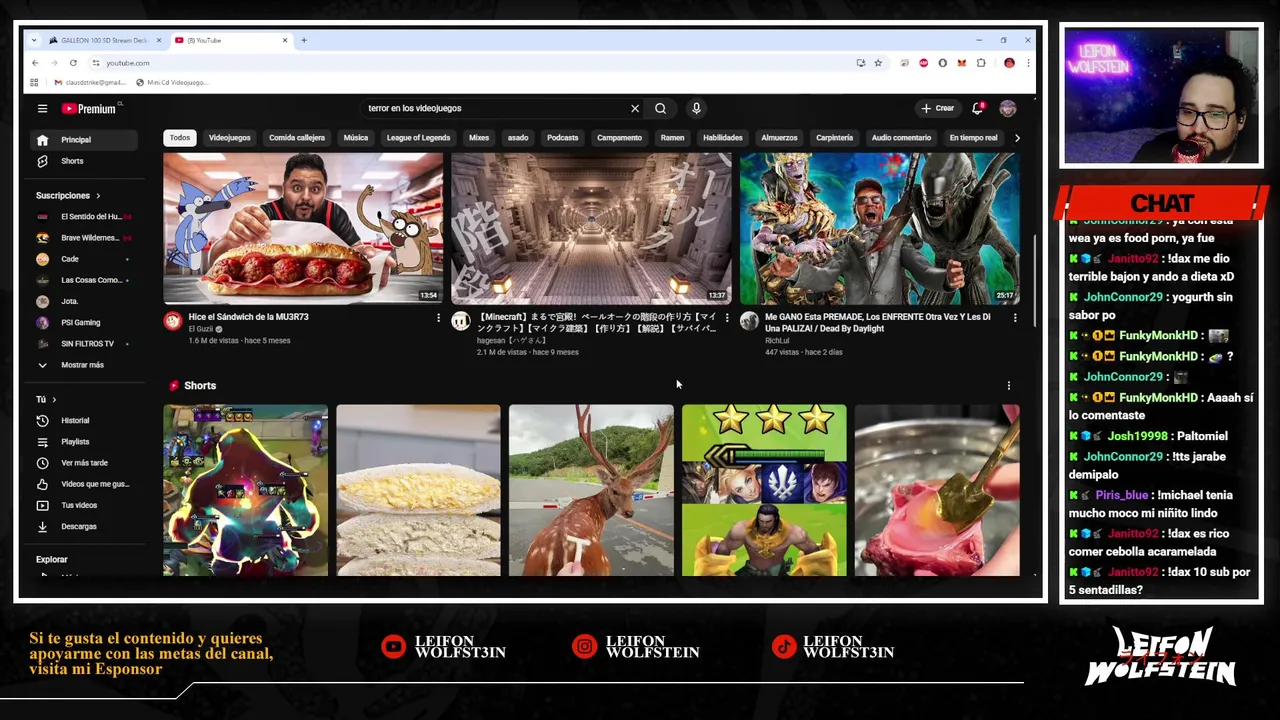Open the YouTube hamburger guide menu

(x=42, y=108)
